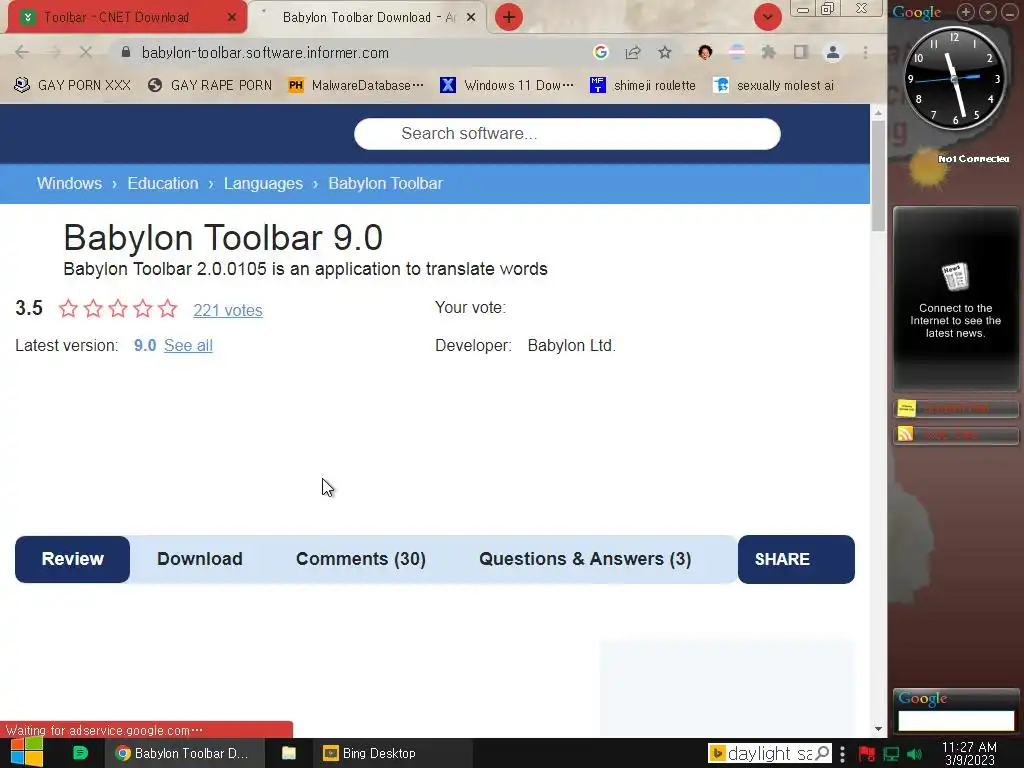Bookmark this page with the star icon

[665, 52]
